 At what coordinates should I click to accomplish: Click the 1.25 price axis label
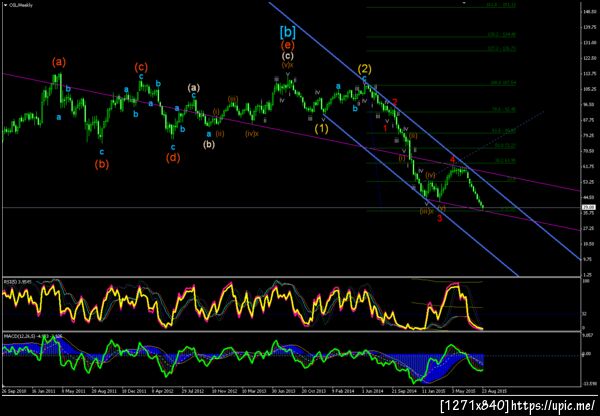click(589, 275)
